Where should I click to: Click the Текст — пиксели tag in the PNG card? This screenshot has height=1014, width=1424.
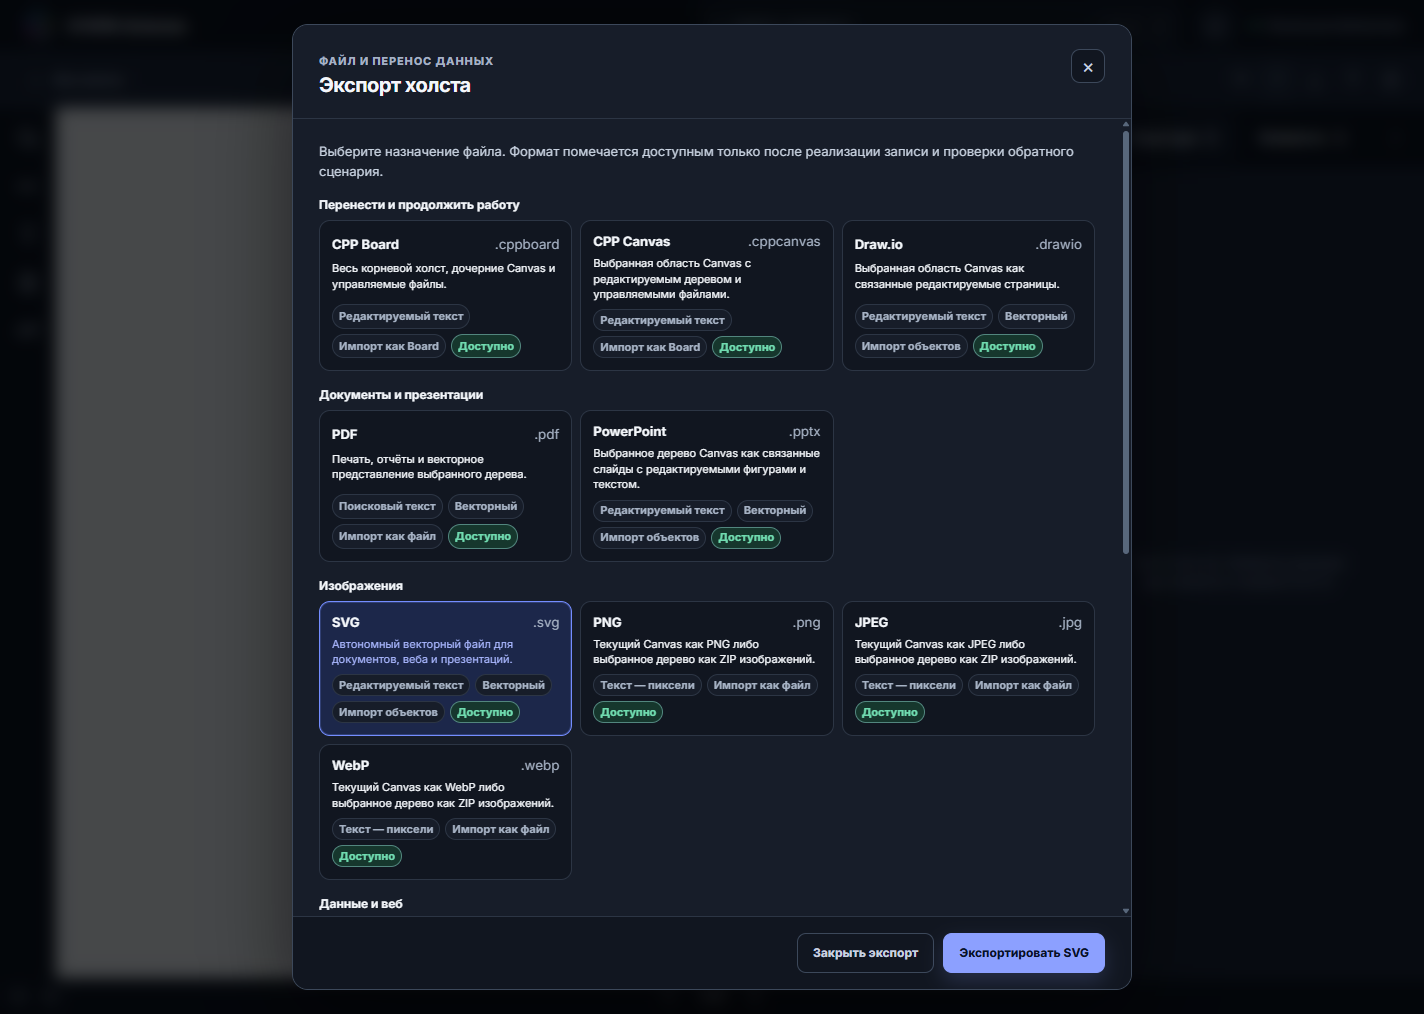click(x=647, y=685)
